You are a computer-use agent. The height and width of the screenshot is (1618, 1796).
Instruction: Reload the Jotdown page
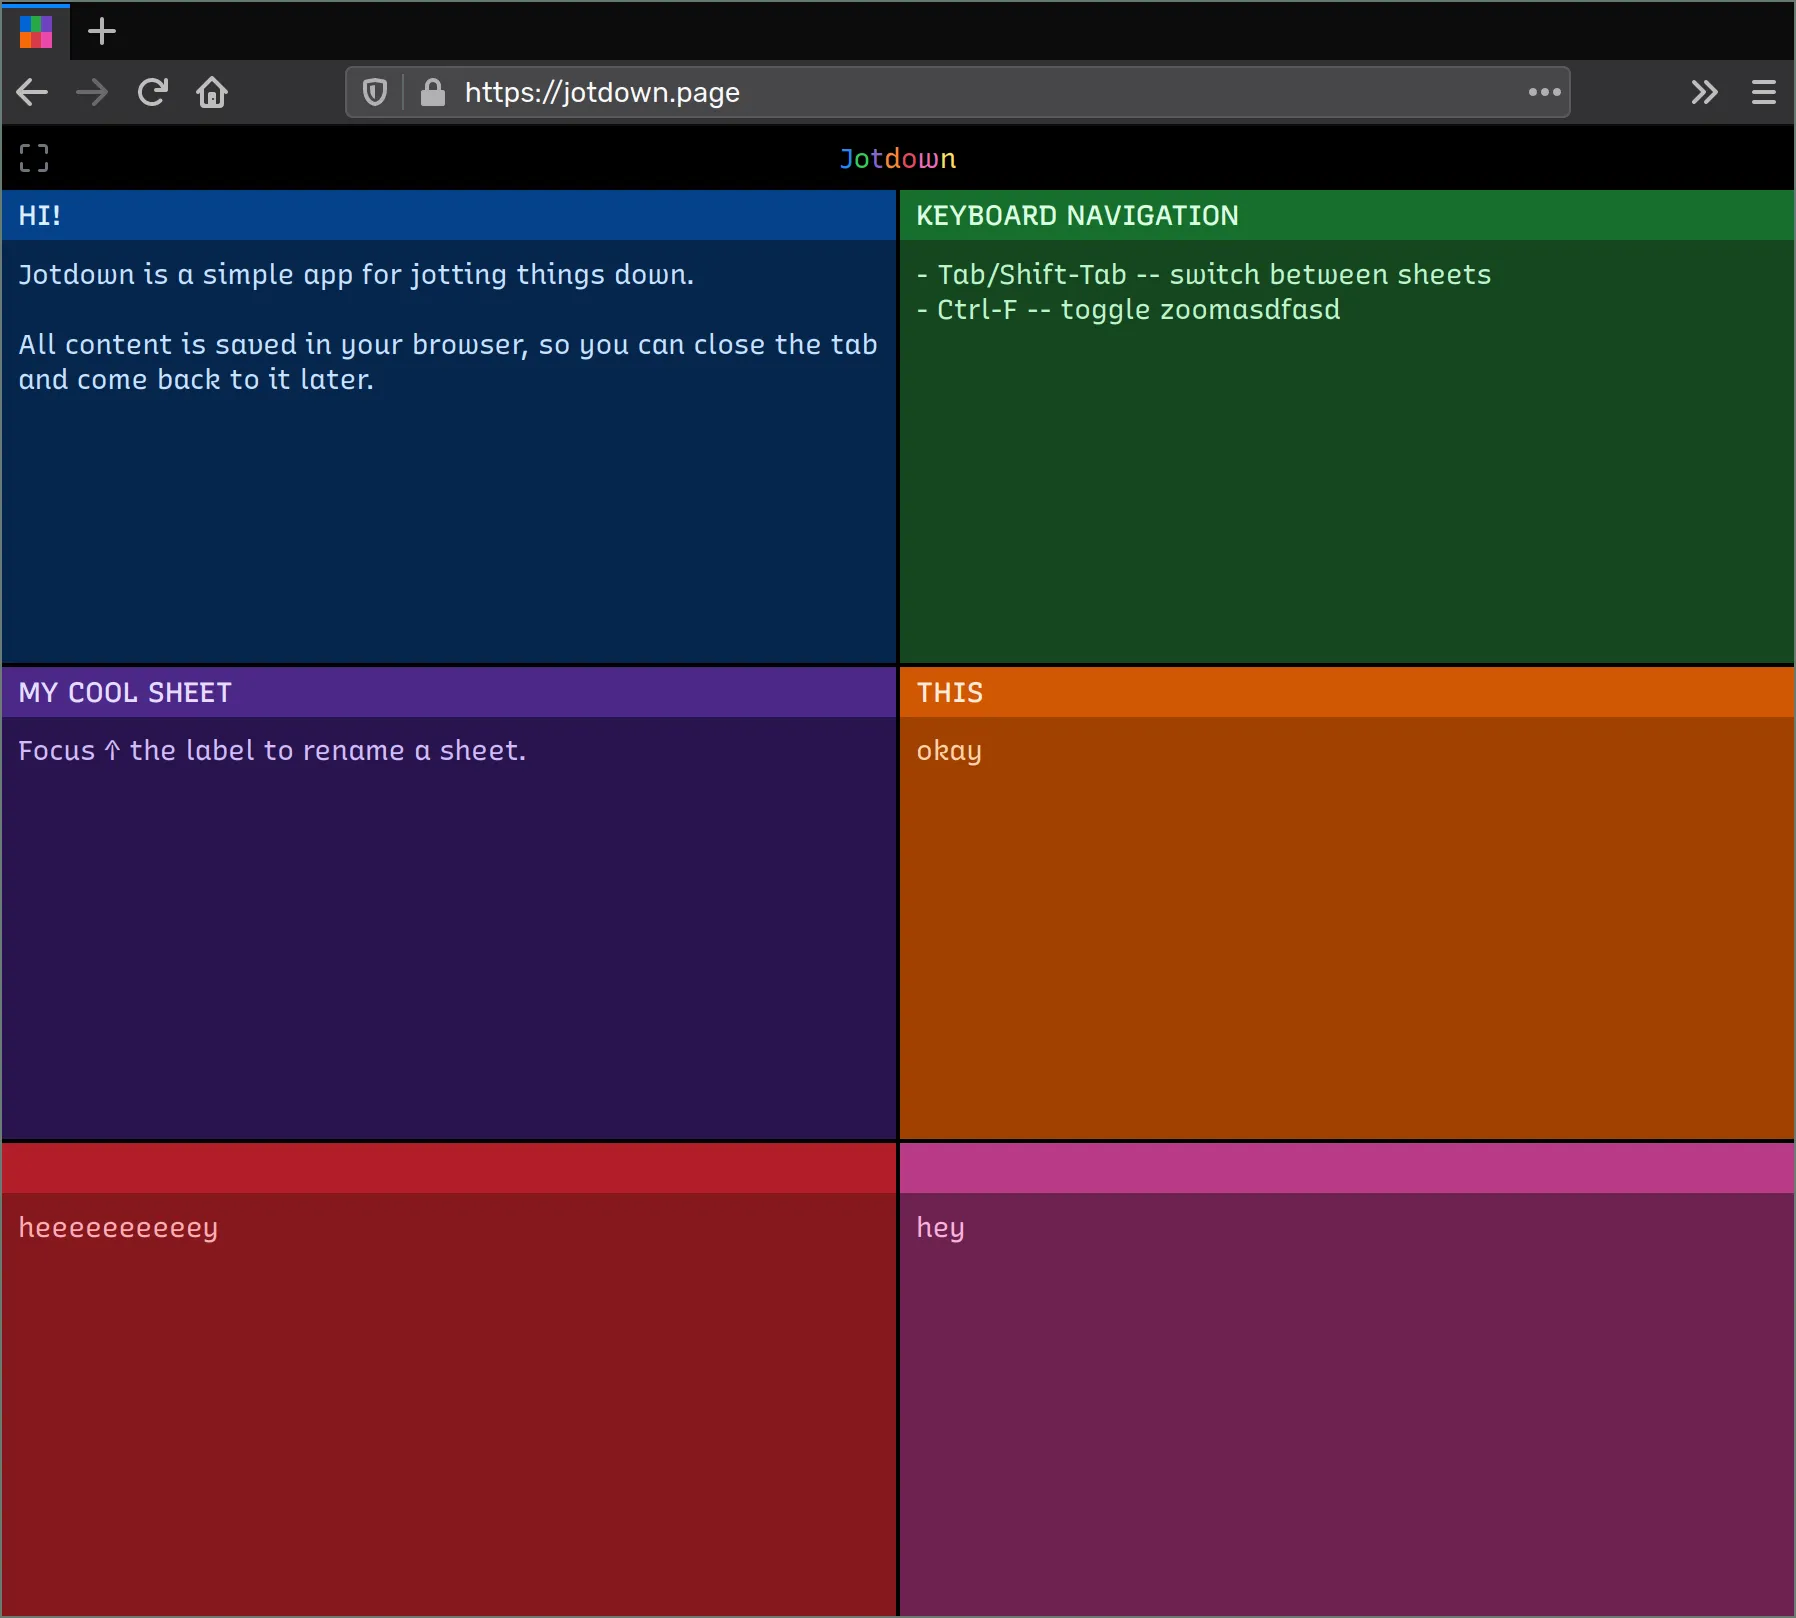pos(152,93)
